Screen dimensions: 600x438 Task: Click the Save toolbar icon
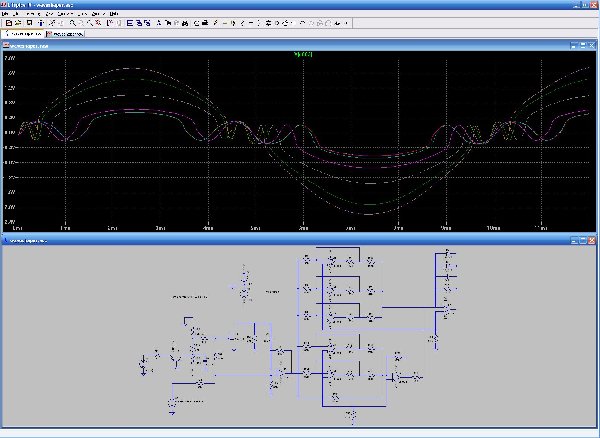(x=29, y=23)
